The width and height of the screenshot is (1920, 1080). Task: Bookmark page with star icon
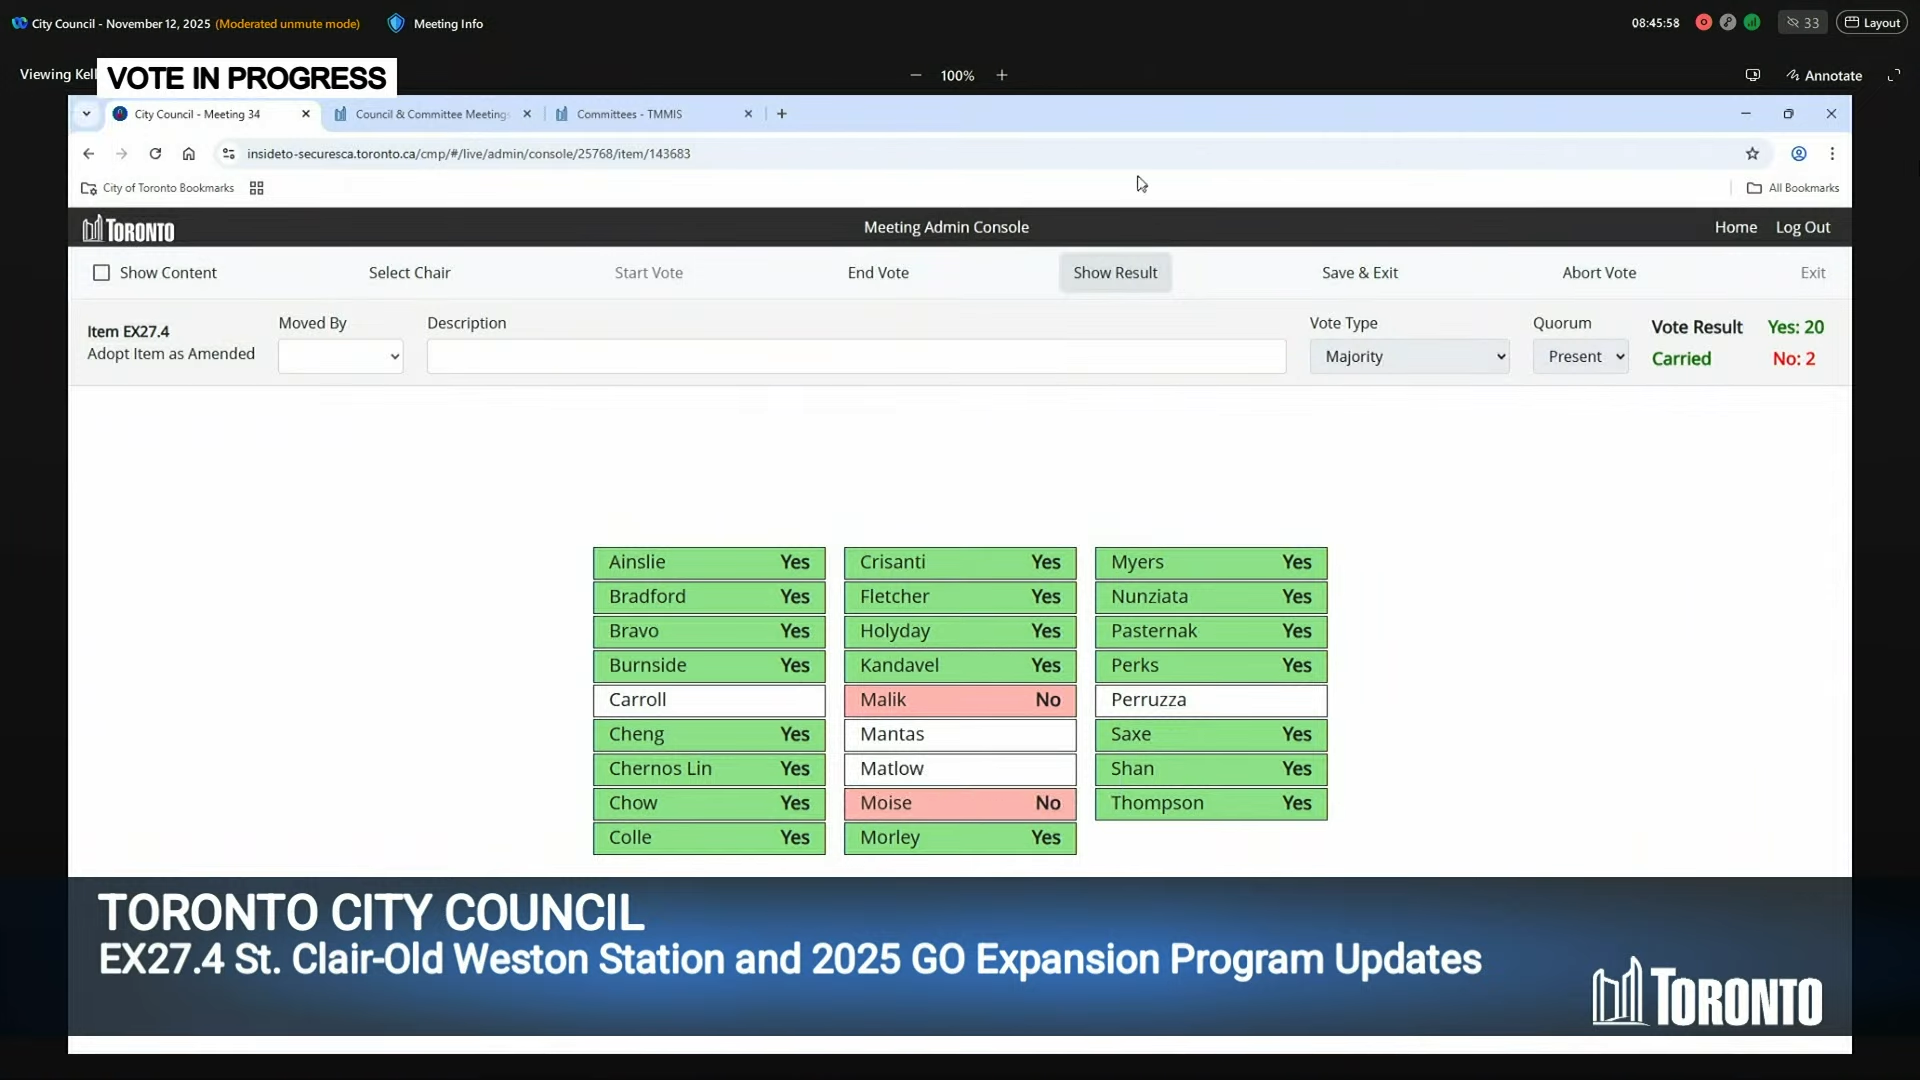(1752, 154)
